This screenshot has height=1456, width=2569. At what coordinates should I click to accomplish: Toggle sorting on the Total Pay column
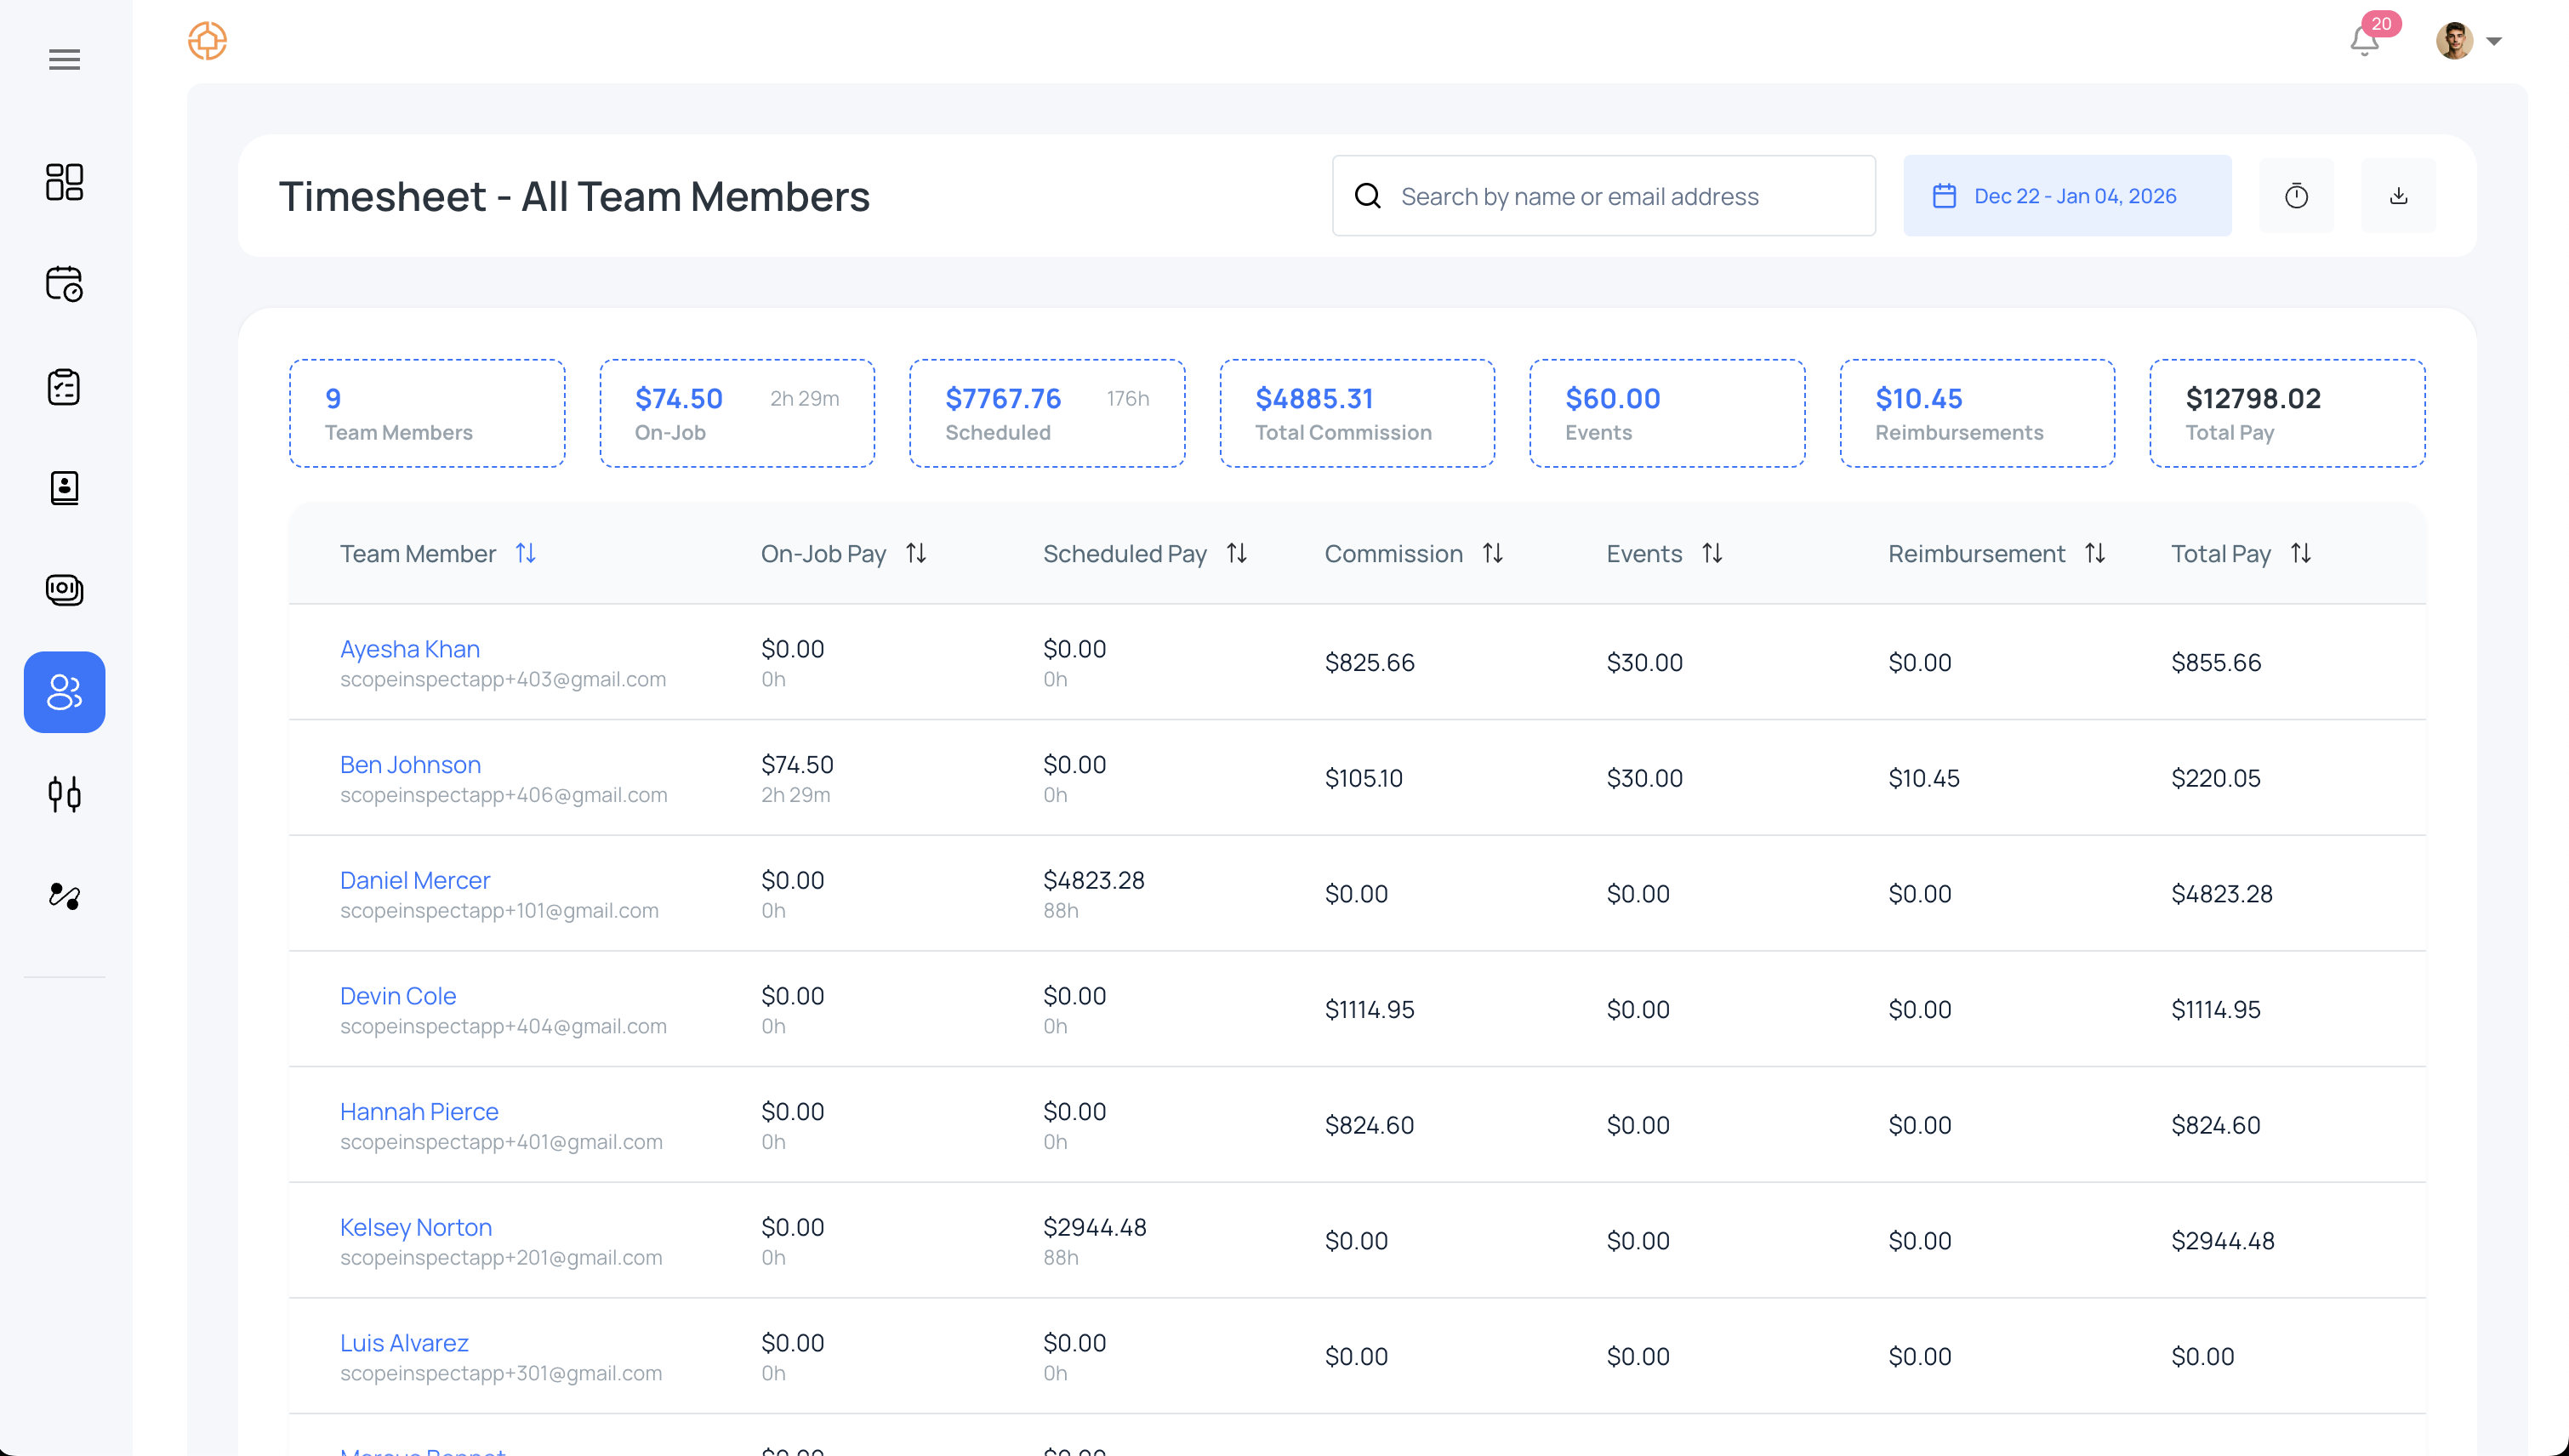tap(2301, 553)
